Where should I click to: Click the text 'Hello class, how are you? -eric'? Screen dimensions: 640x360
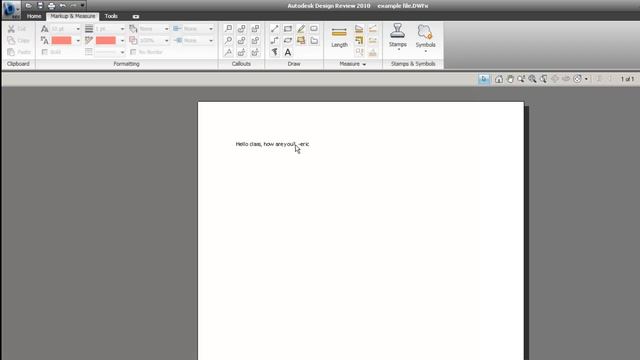click(273, 144)
